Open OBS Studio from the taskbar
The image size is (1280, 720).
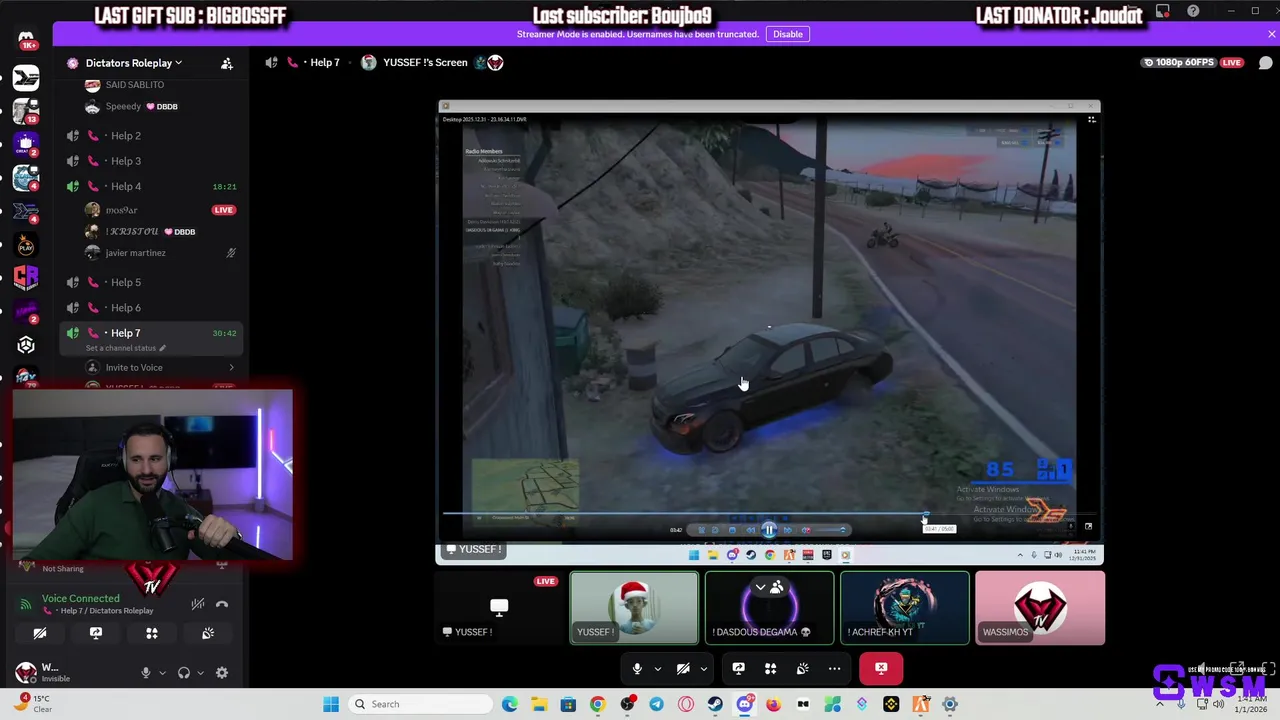click(x=627, y=704)
